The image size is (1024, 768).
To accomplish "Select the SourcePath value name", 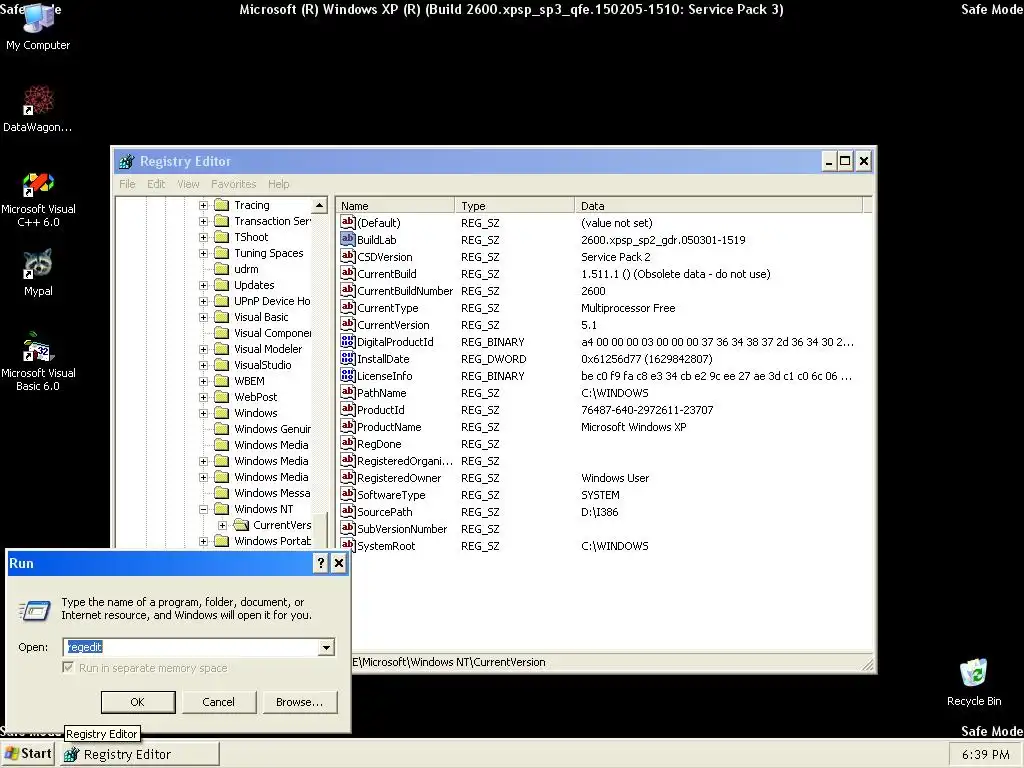I will click(385, 512).
